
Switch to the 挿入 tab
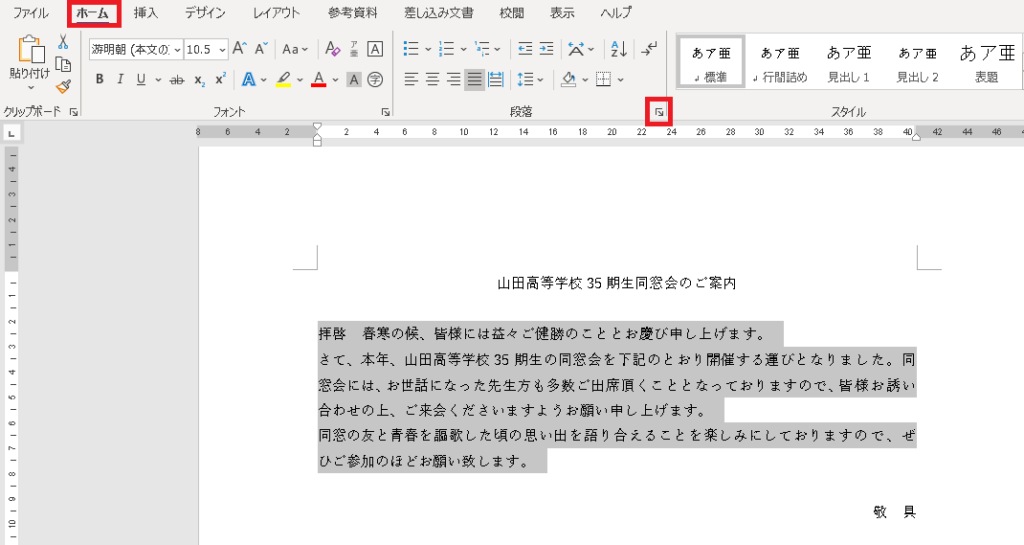tap(146, 13)
